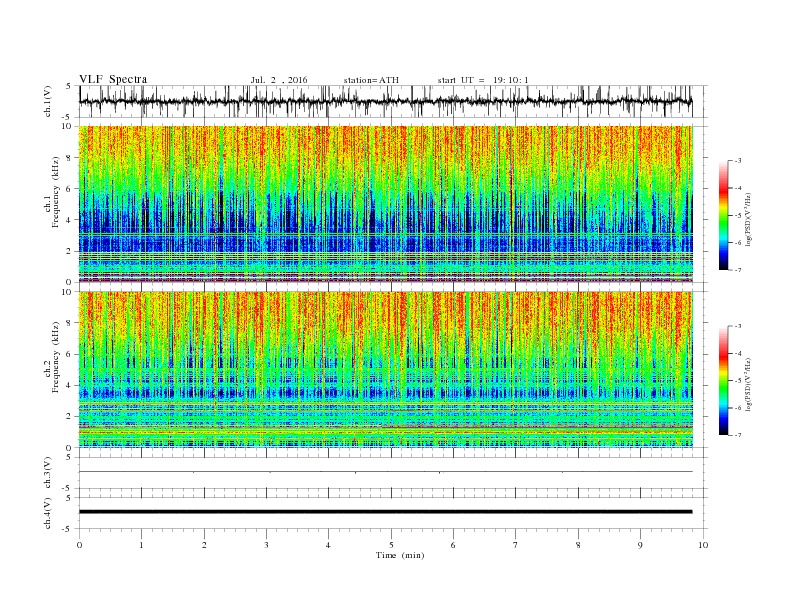Click the '-3' value on ch.1 colorbar scale
Screen dimensions: 792x612
coord(738,161)
